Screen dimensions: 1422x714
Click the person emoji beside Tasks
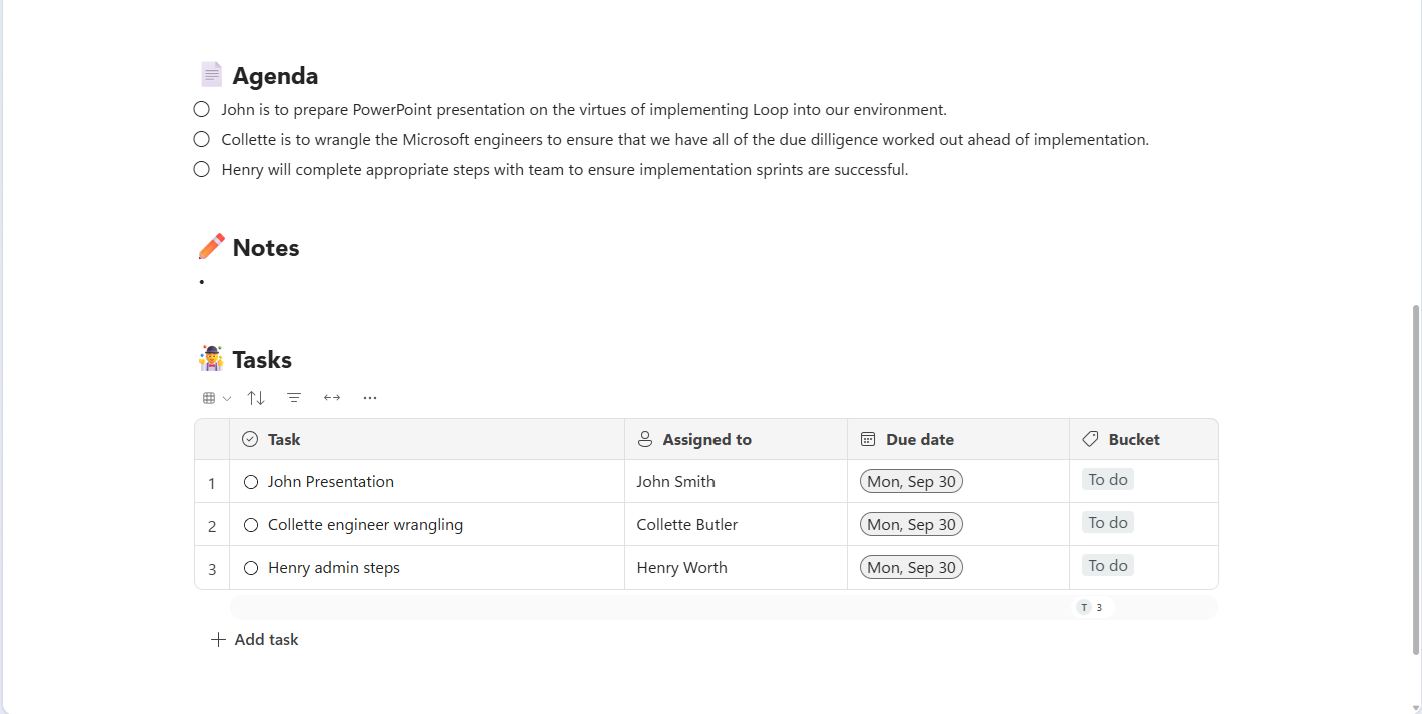[211, 358]
